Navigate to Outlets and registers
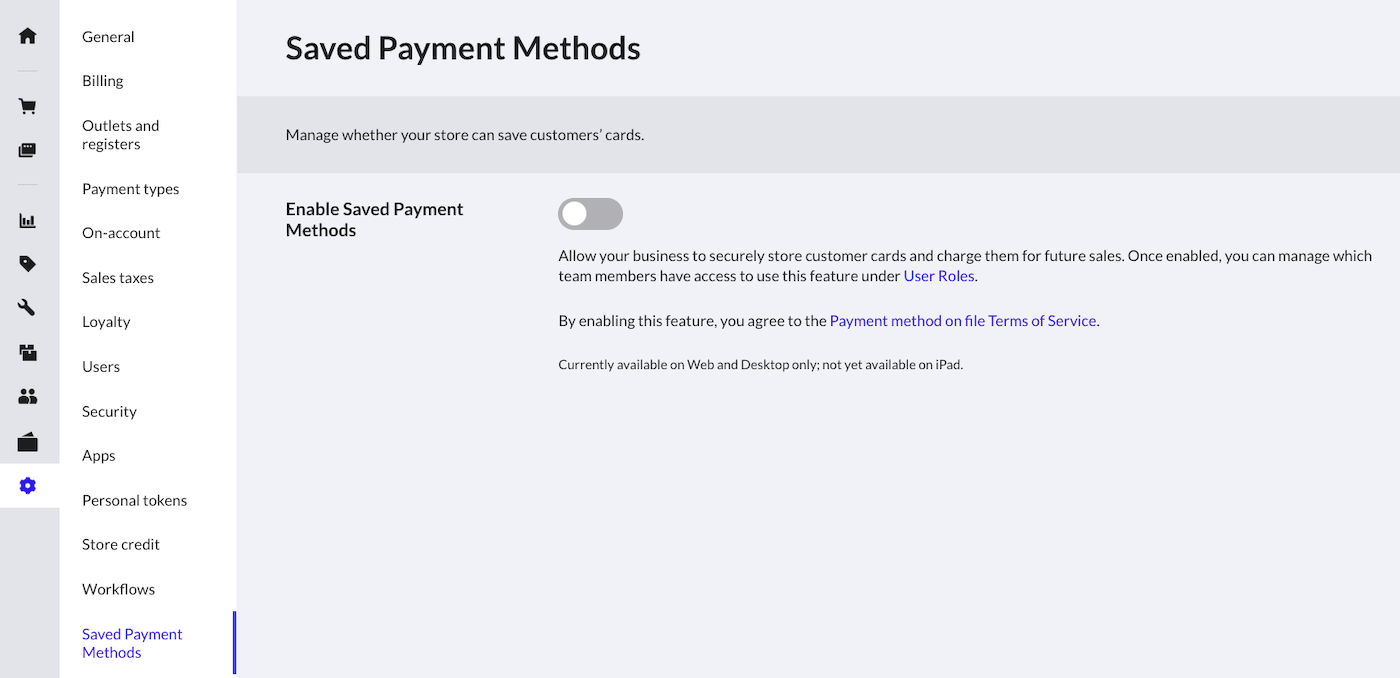The width and height of the screenshot is (1400, 678). [x=120, y=134]
